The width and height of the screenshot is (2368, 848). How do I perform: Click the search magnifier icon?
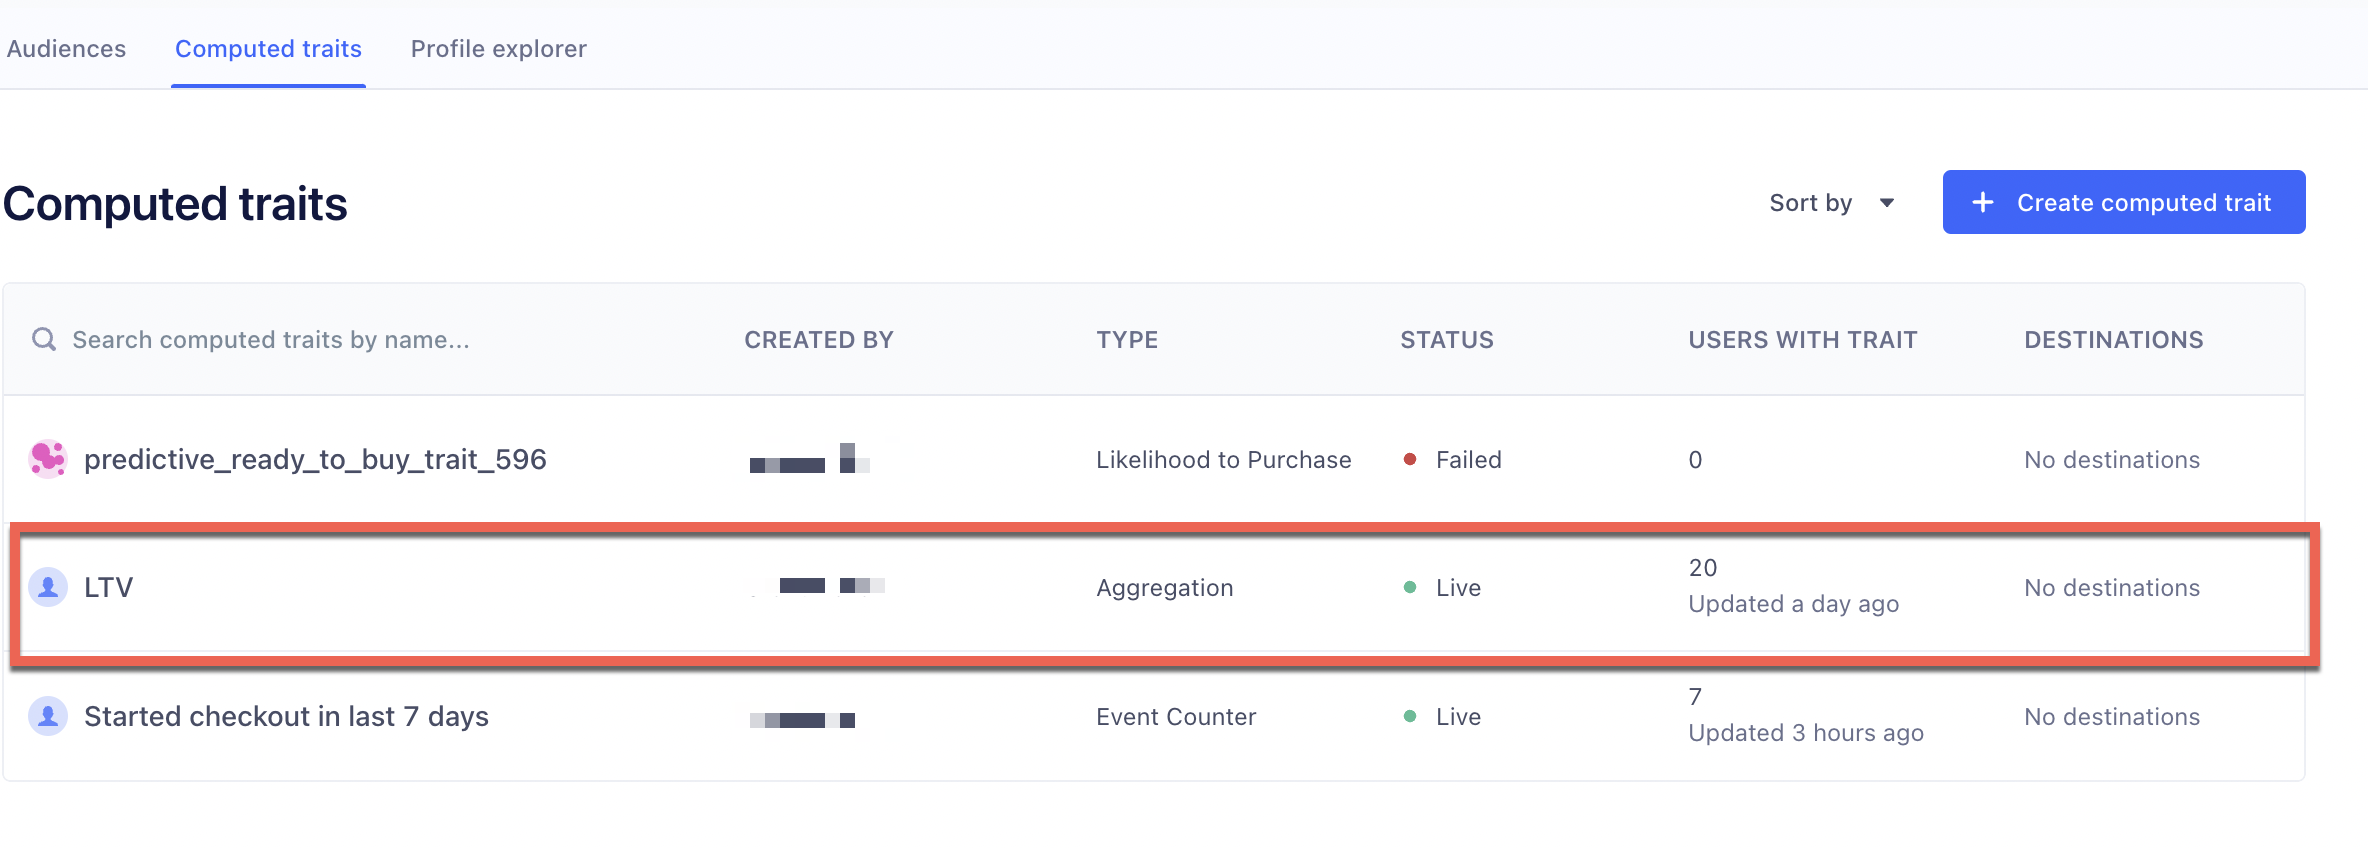[43, 339]
